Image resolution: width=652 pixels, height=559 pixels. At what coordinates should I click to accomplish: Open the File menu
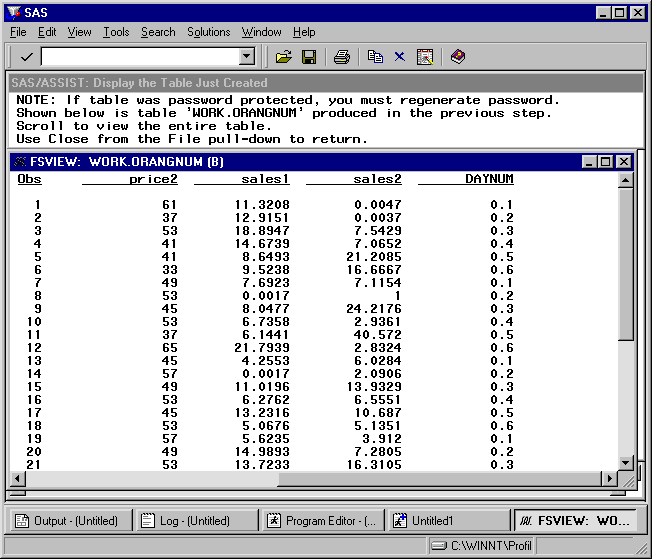[x=18, y=32]
